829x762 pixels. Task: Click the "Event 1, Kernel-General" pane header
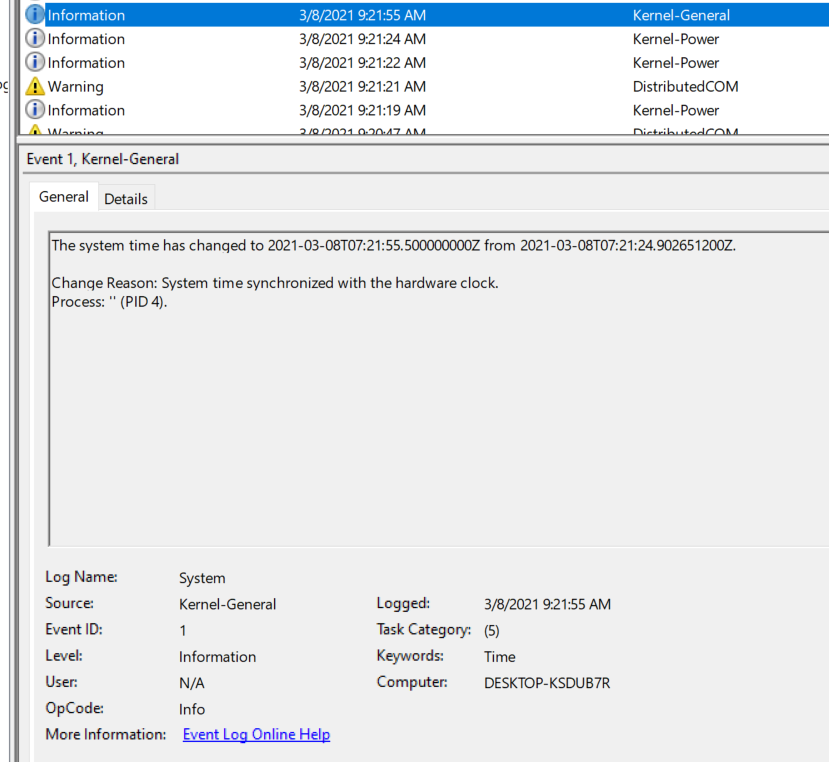[x=103, y=159]
